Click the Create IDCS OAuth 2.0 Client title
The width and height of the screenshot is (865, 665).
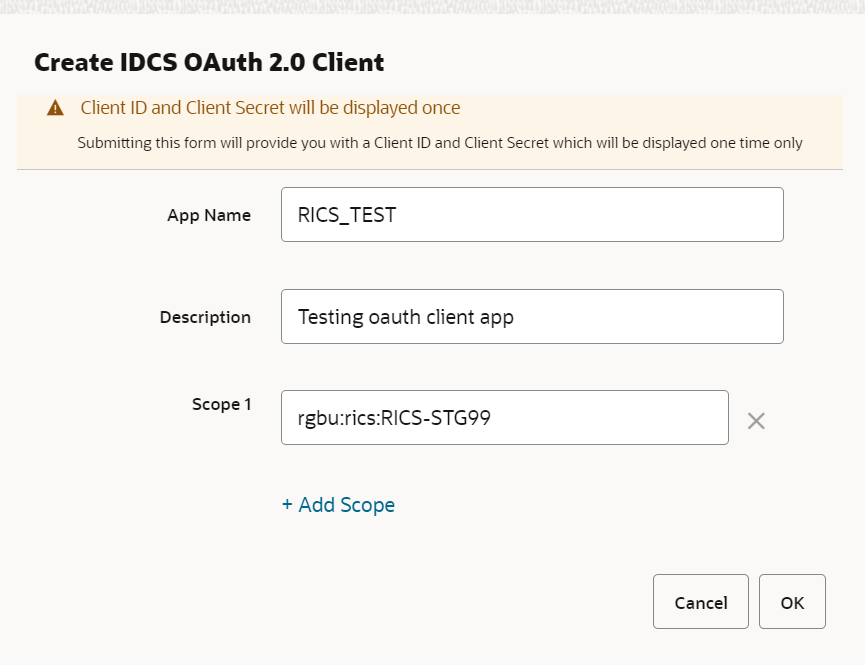coord(209,62)
